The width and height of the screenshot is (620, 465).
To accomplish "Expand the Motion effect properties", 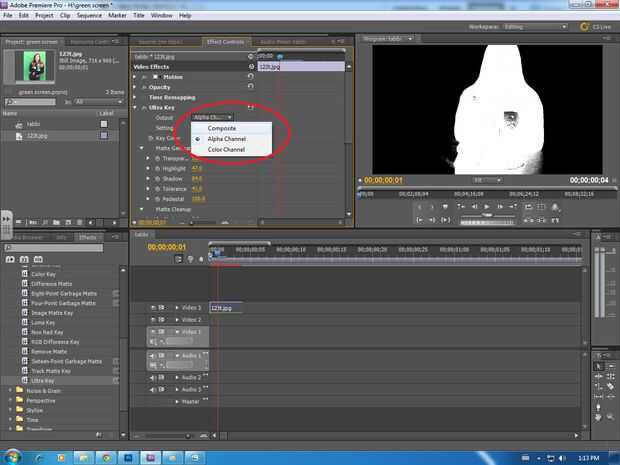I will [135, 77].
